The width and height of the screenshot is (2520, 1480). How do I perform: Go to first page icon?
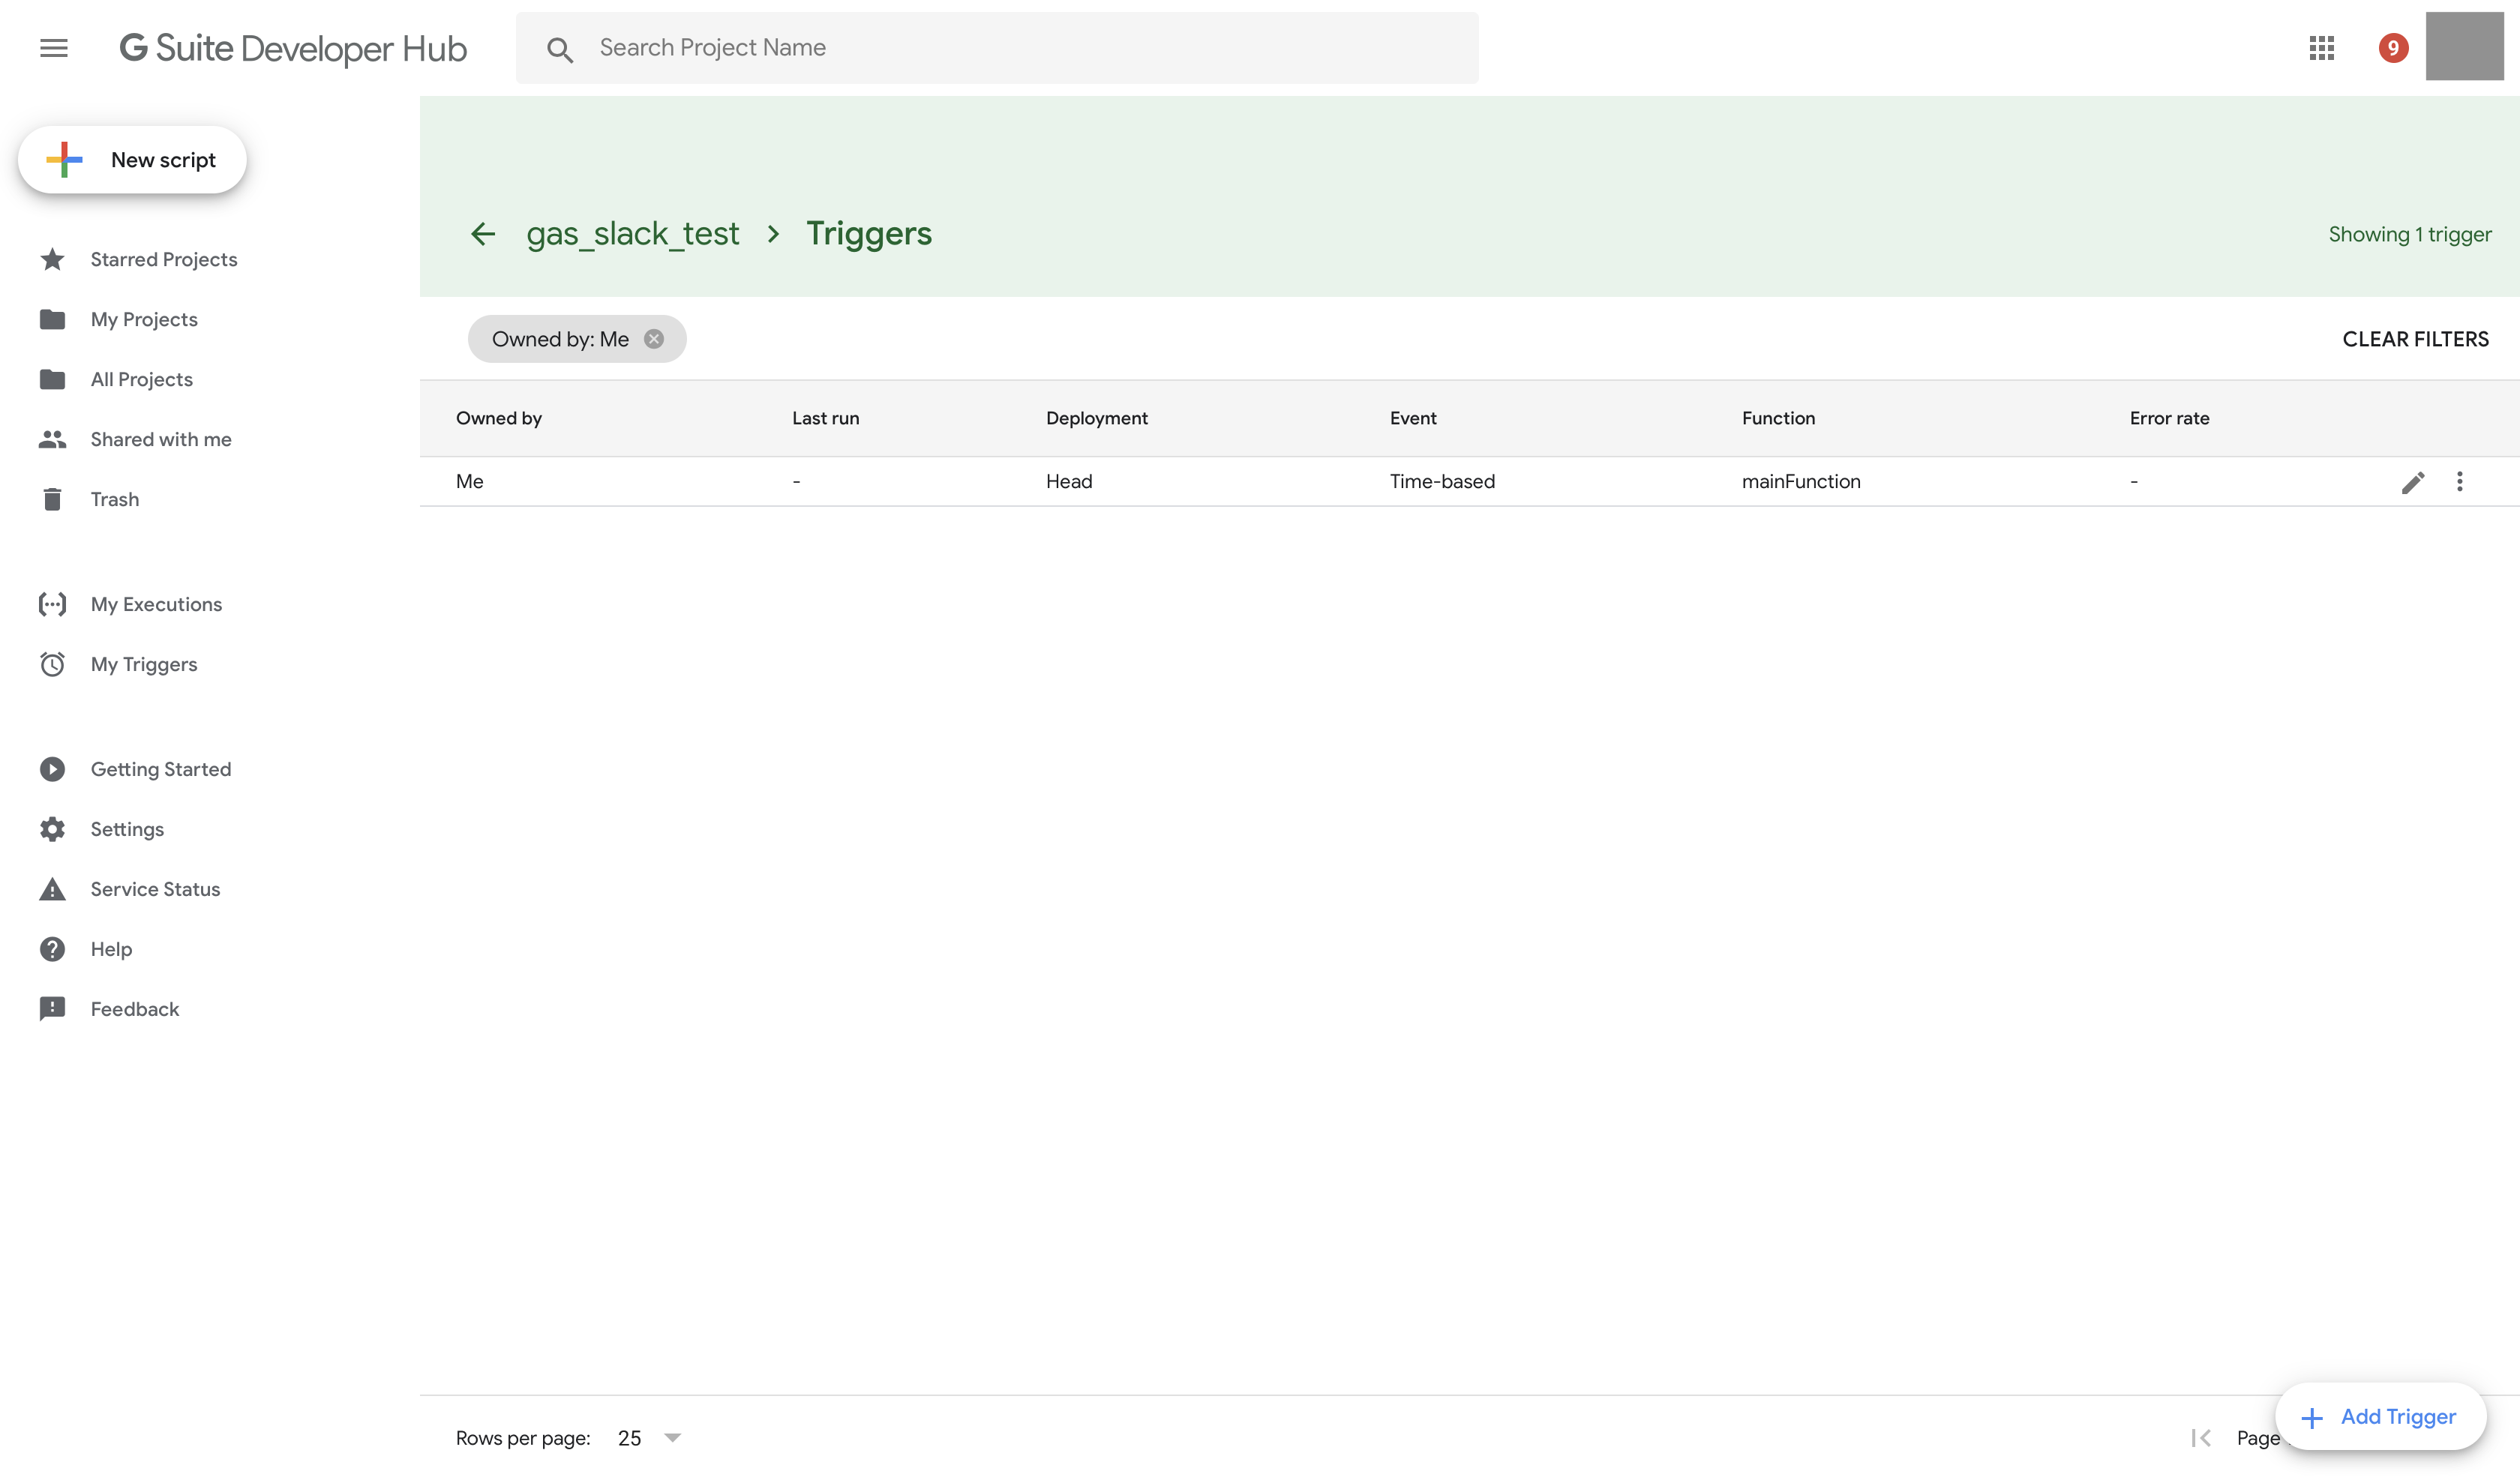click(2200, 1438)
